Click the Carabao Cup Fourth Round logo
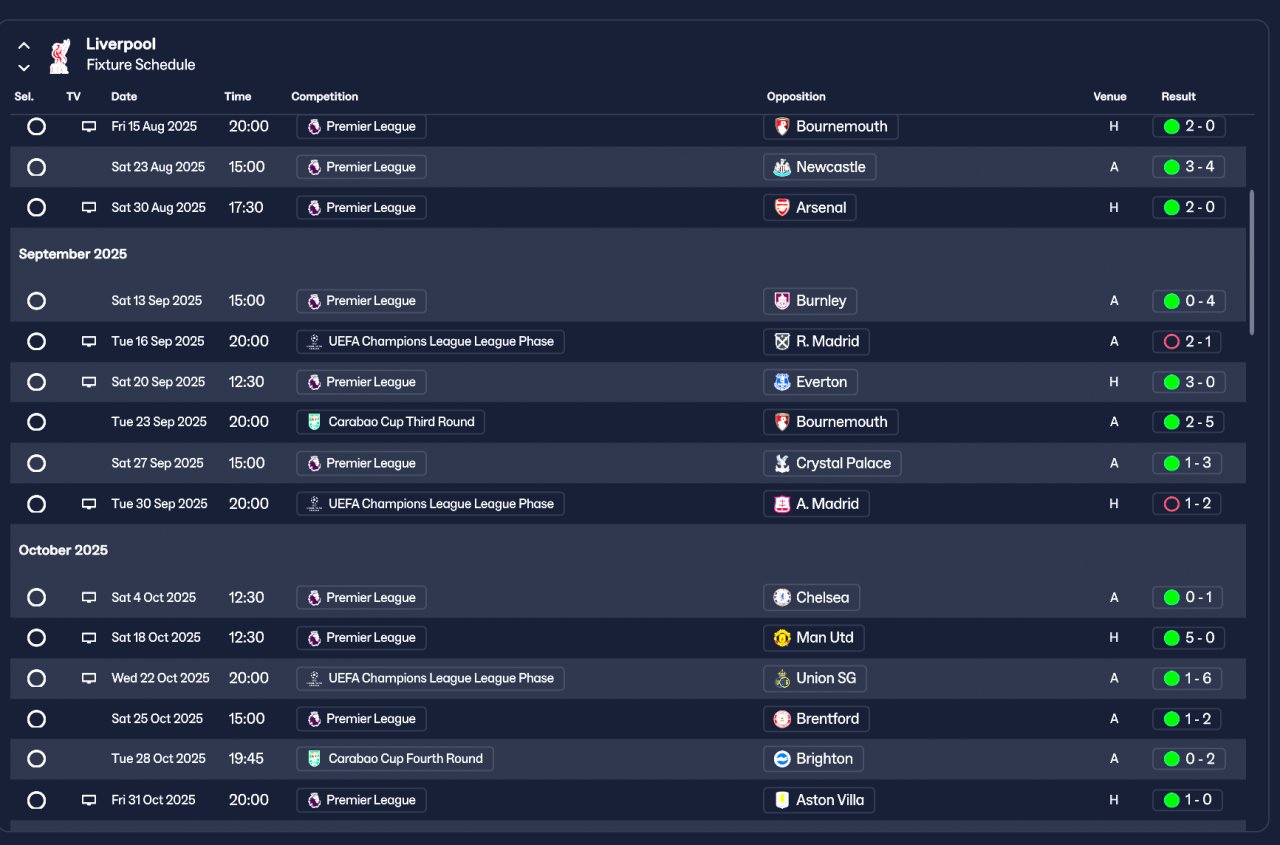Viewport: 1280px width, 845px height. tap(314, 759)
